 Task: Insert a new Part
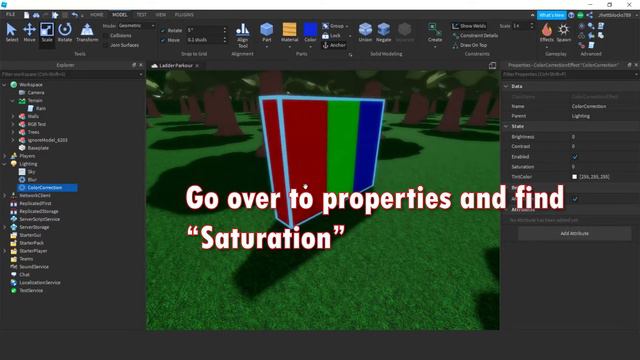coord(267,33)
